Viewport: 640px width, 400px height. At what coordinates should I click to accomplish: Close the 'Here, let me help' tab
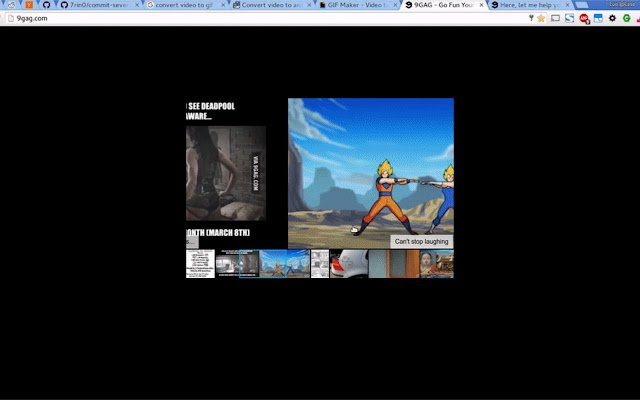567,5
